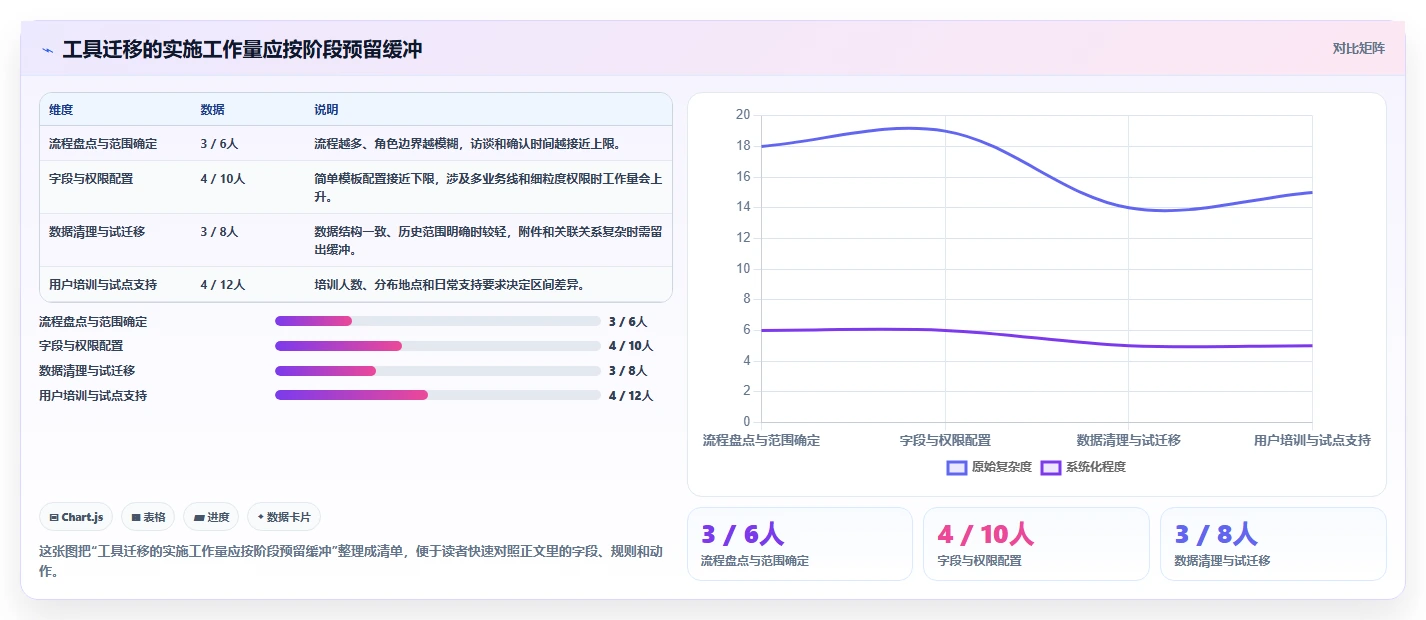Click description starting 培训人数、分布地点
1426x620 pixels.
pos(449,285)
